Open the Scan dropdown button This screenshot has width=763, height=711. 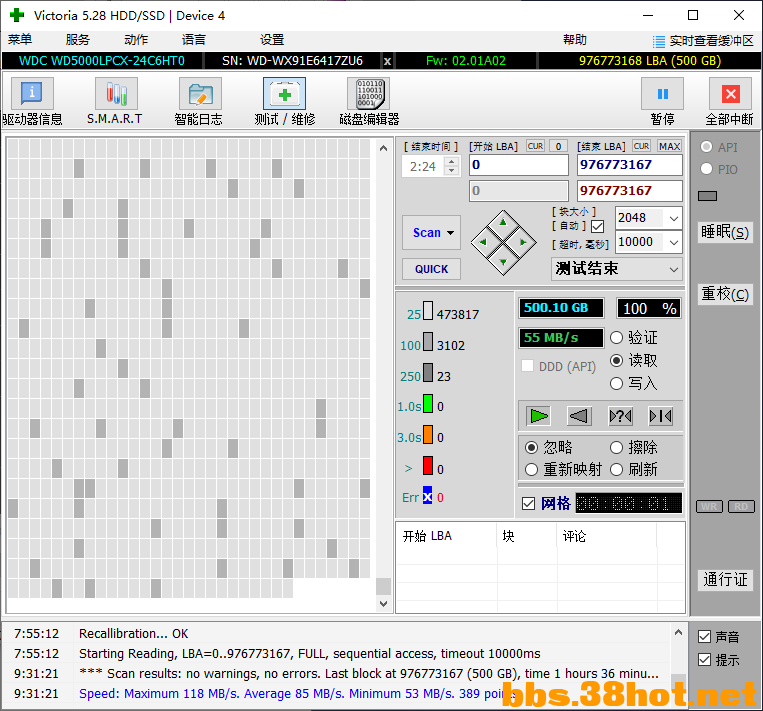tap(432, 233)
